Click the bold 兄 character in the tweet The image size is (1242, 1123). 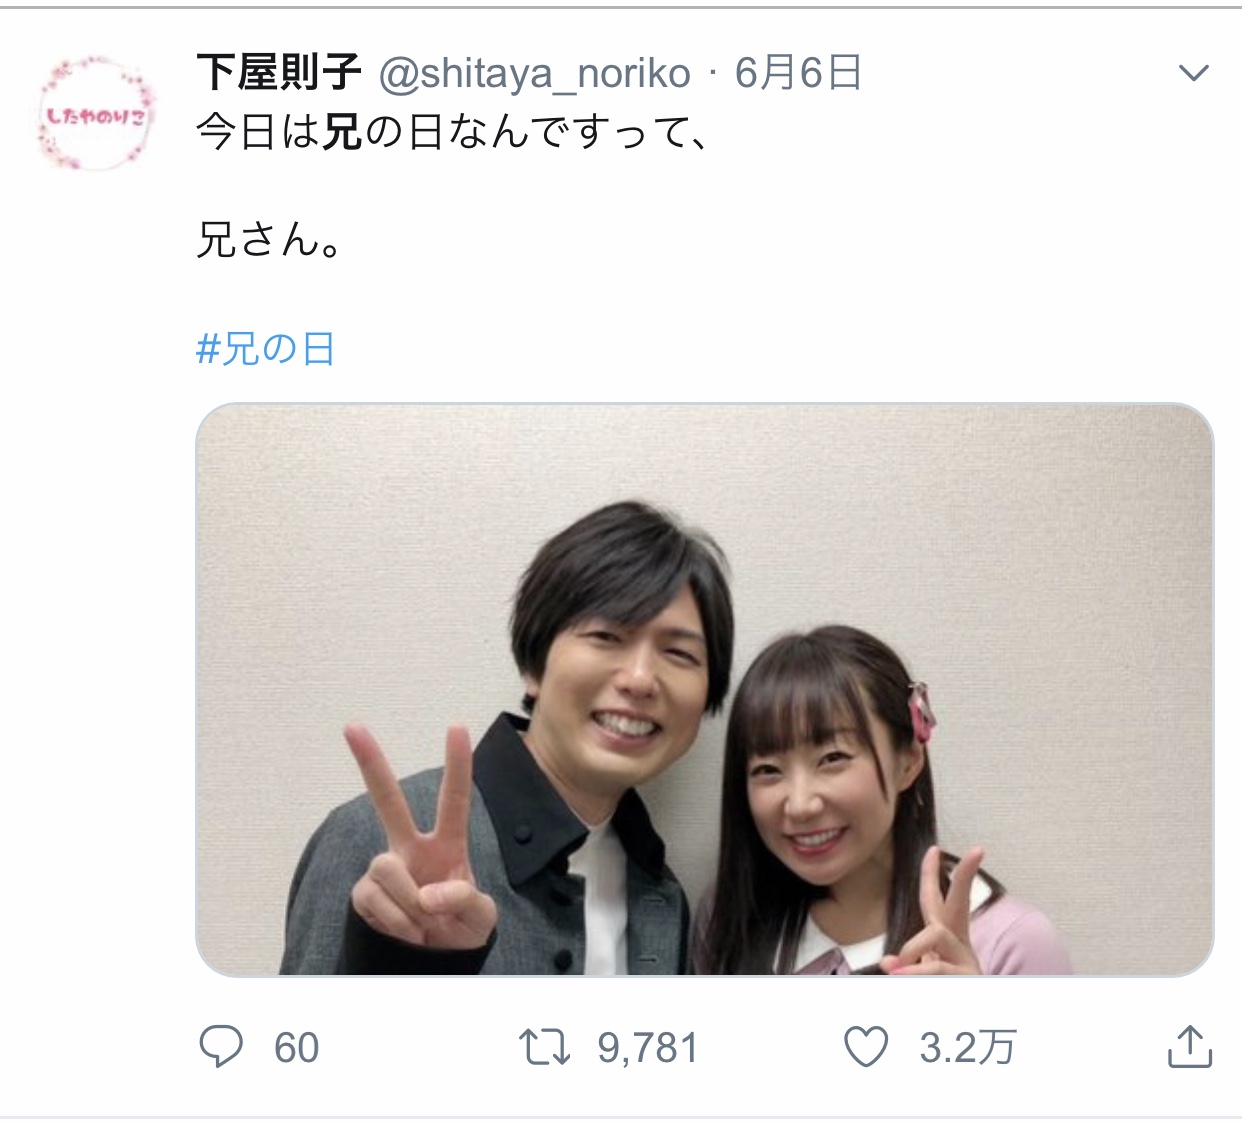342,131
